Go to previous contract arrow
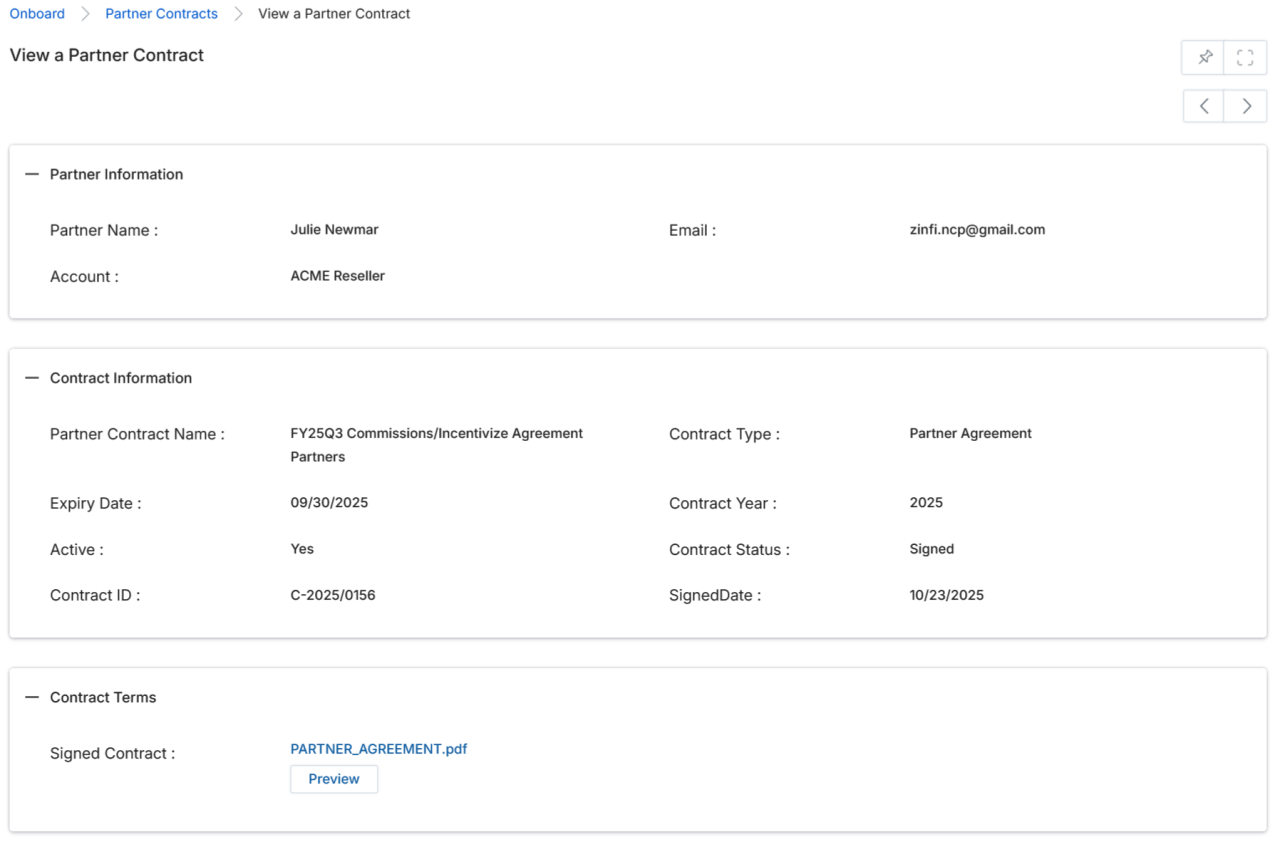 [x=1204, y=106]
